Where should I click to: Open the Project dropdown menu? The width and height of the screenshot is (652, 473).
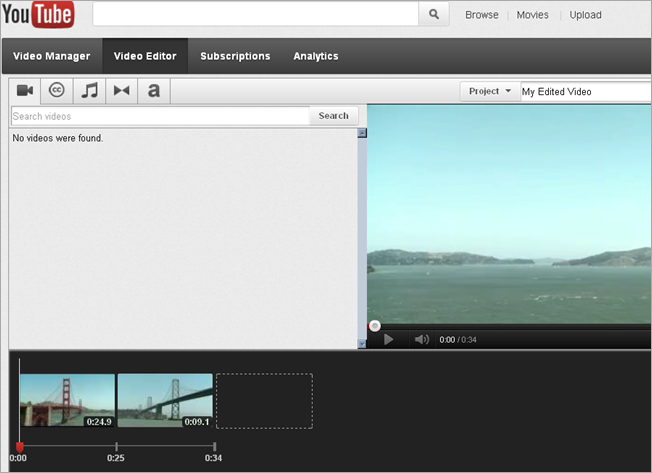coord(490,91)
